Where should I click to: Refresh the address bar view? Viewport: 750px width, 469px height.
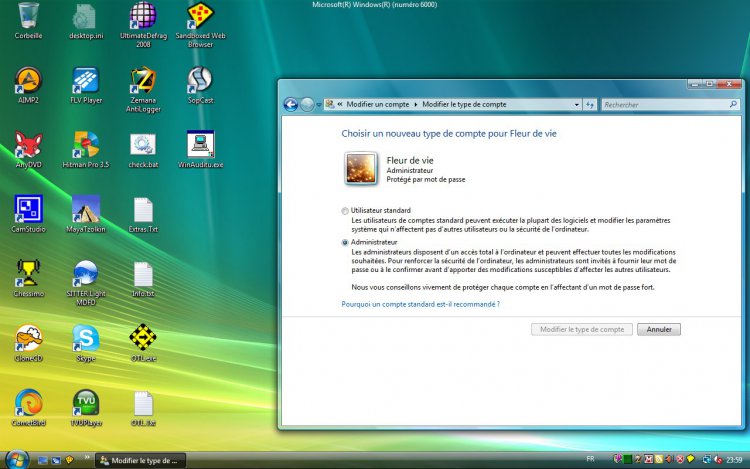[x=590, y=105]
